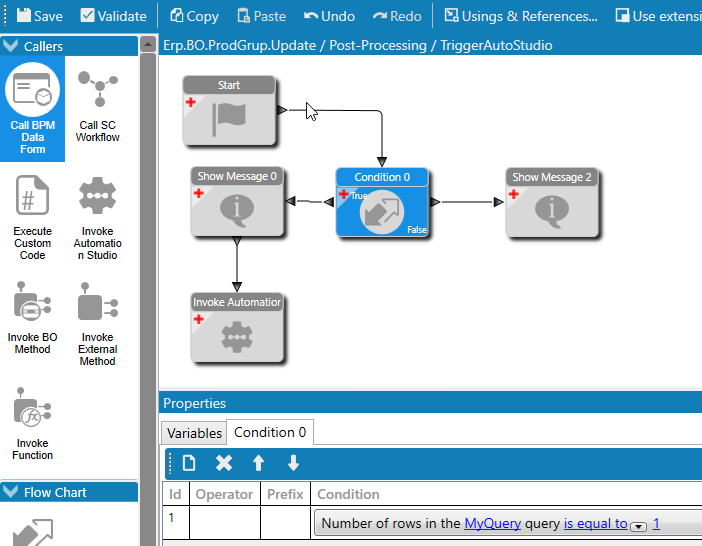Viewport: 702px width, 546px height.
Task: Click the palette vertical scrollbar track
Action: 148,299
